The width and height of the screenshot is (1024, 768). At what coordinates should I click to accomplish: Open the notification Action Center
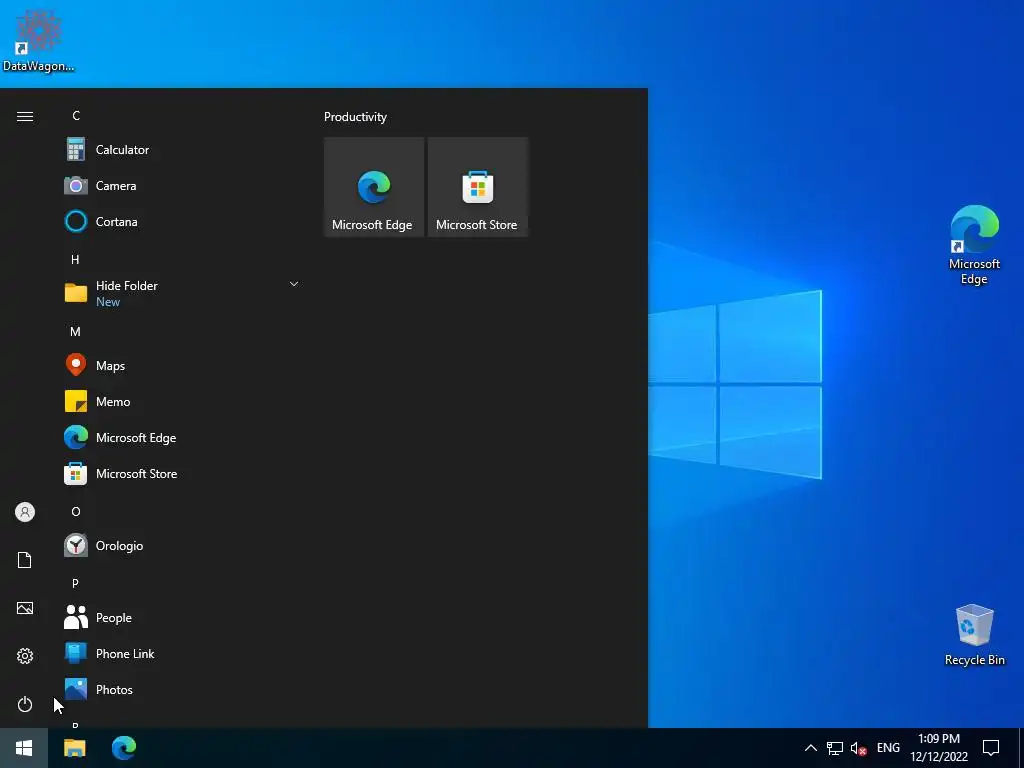point(991,748)
